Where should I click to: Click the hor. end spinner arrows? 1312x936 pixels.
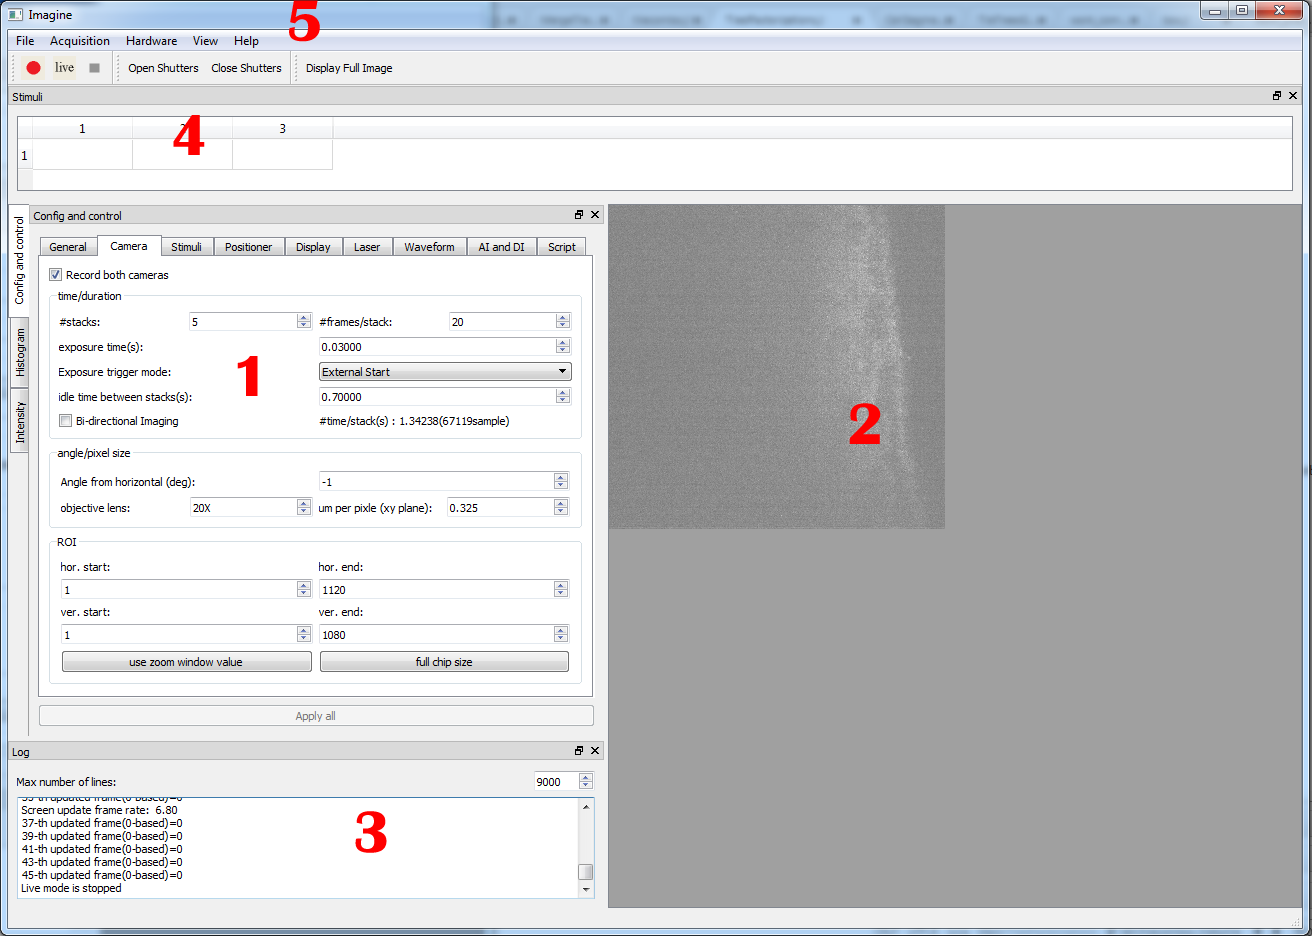point(561,590)
